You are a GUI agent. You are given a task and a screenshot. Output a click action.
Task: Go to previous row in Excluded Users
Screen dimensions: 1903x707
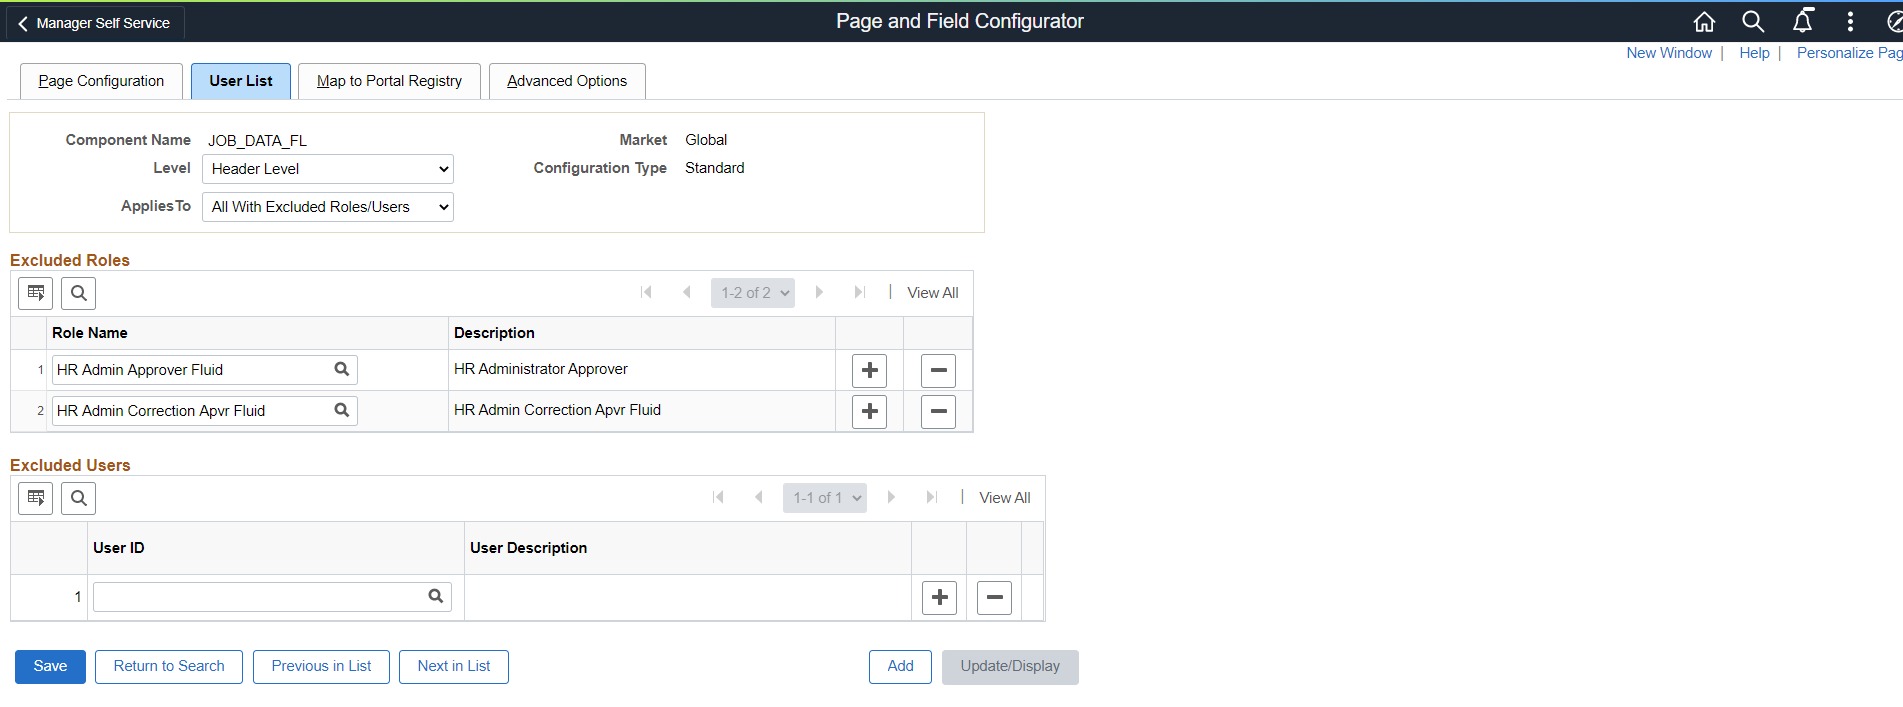759,497
